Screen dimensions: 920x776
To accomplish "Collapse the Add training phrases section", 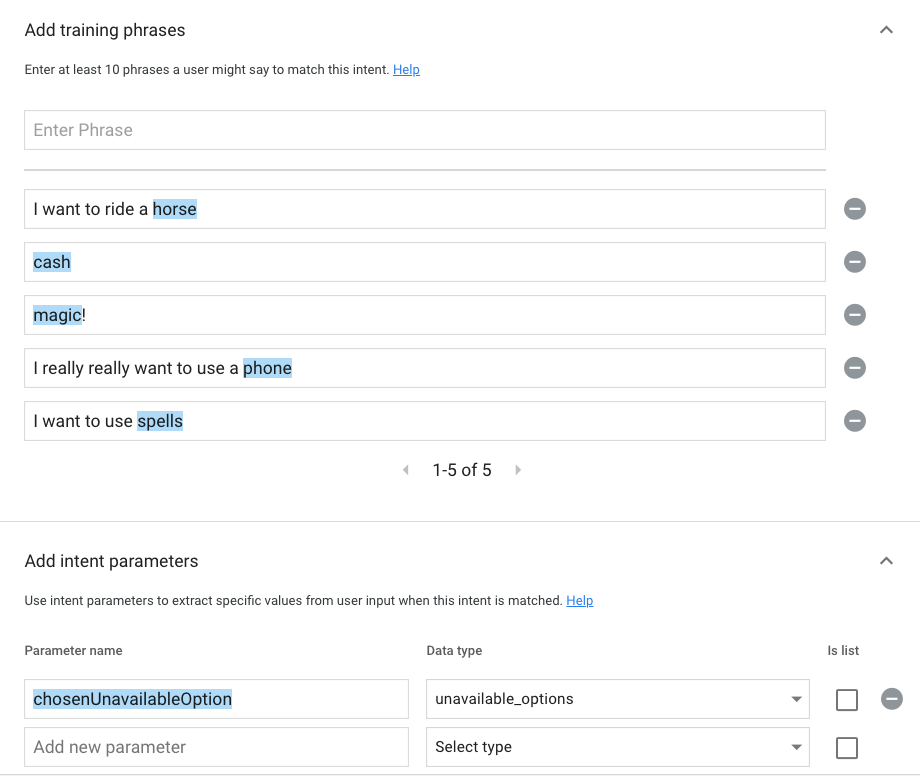I will pos(885,30).
